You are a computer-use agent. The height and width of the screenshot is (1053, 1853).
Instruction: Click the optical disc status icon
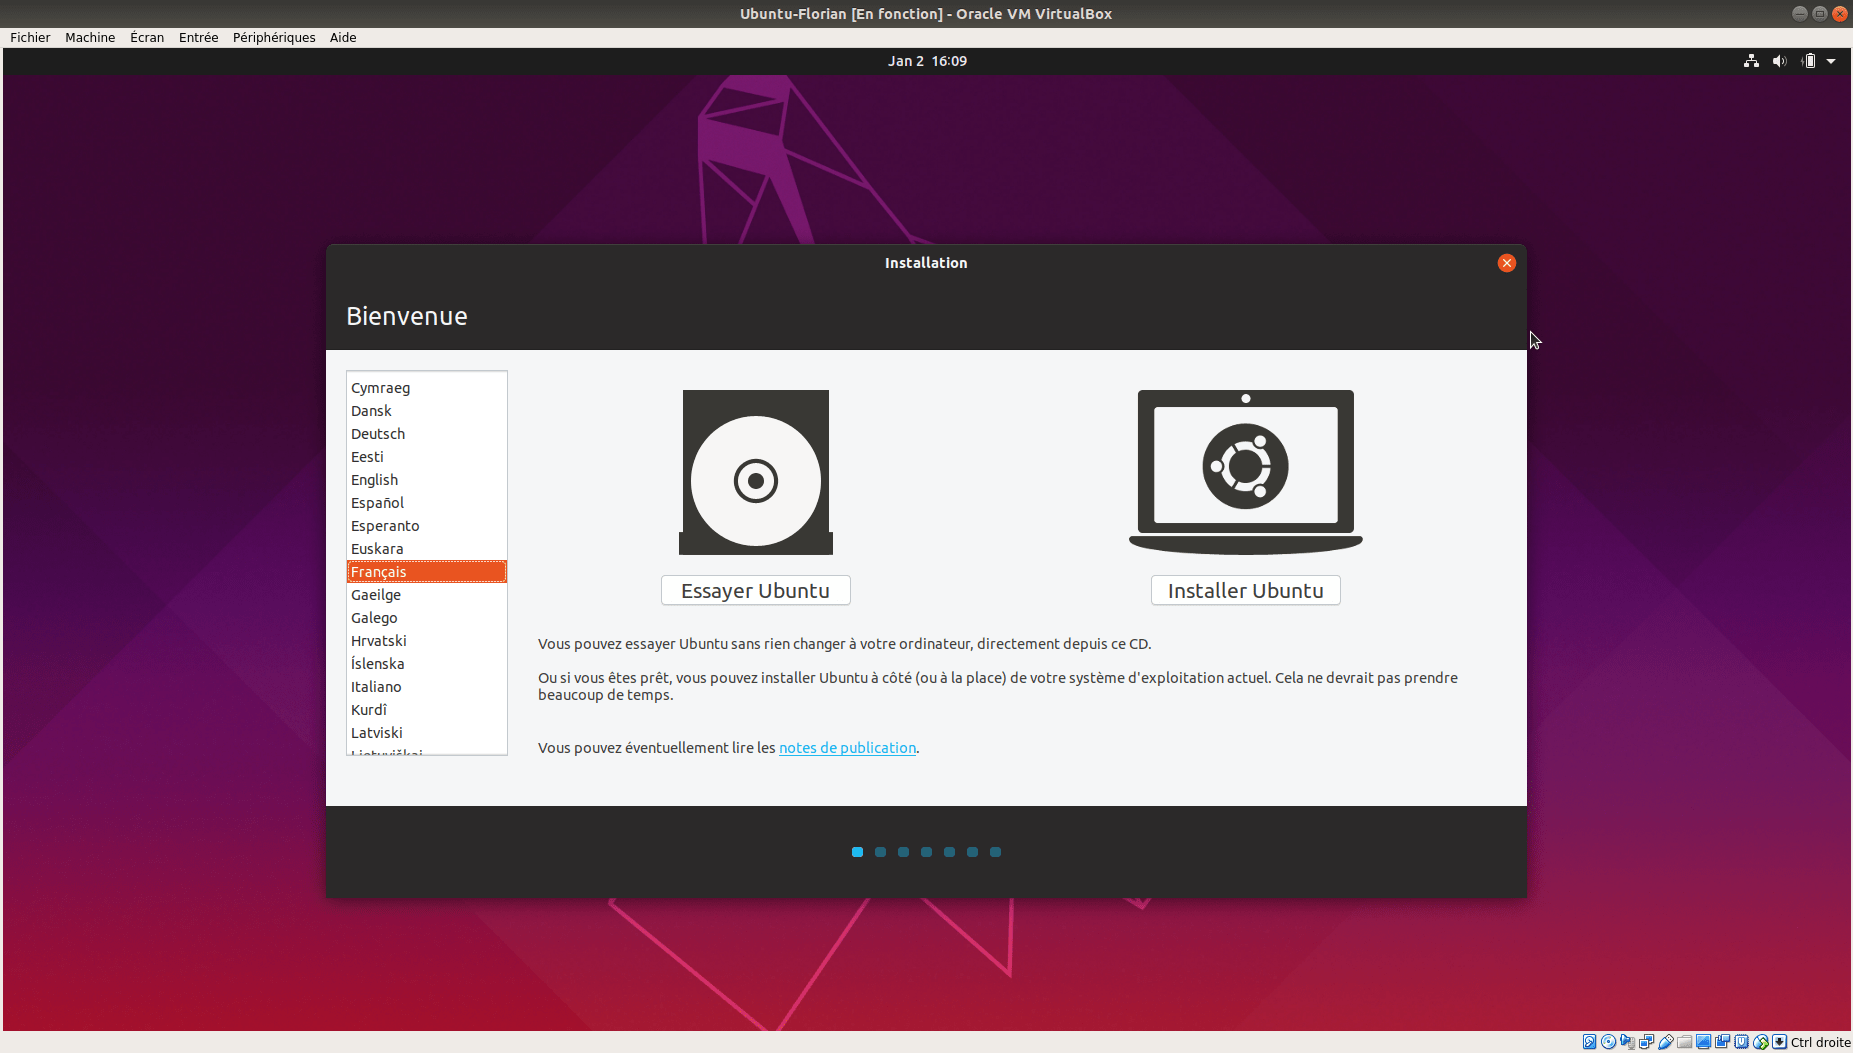(1608, 1042)
